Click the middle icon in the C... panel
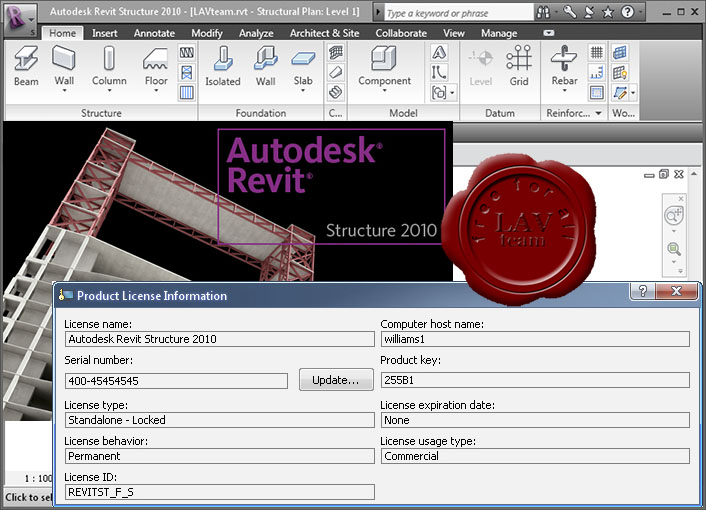This screenshot has height=510, width=706. (335, 72)
